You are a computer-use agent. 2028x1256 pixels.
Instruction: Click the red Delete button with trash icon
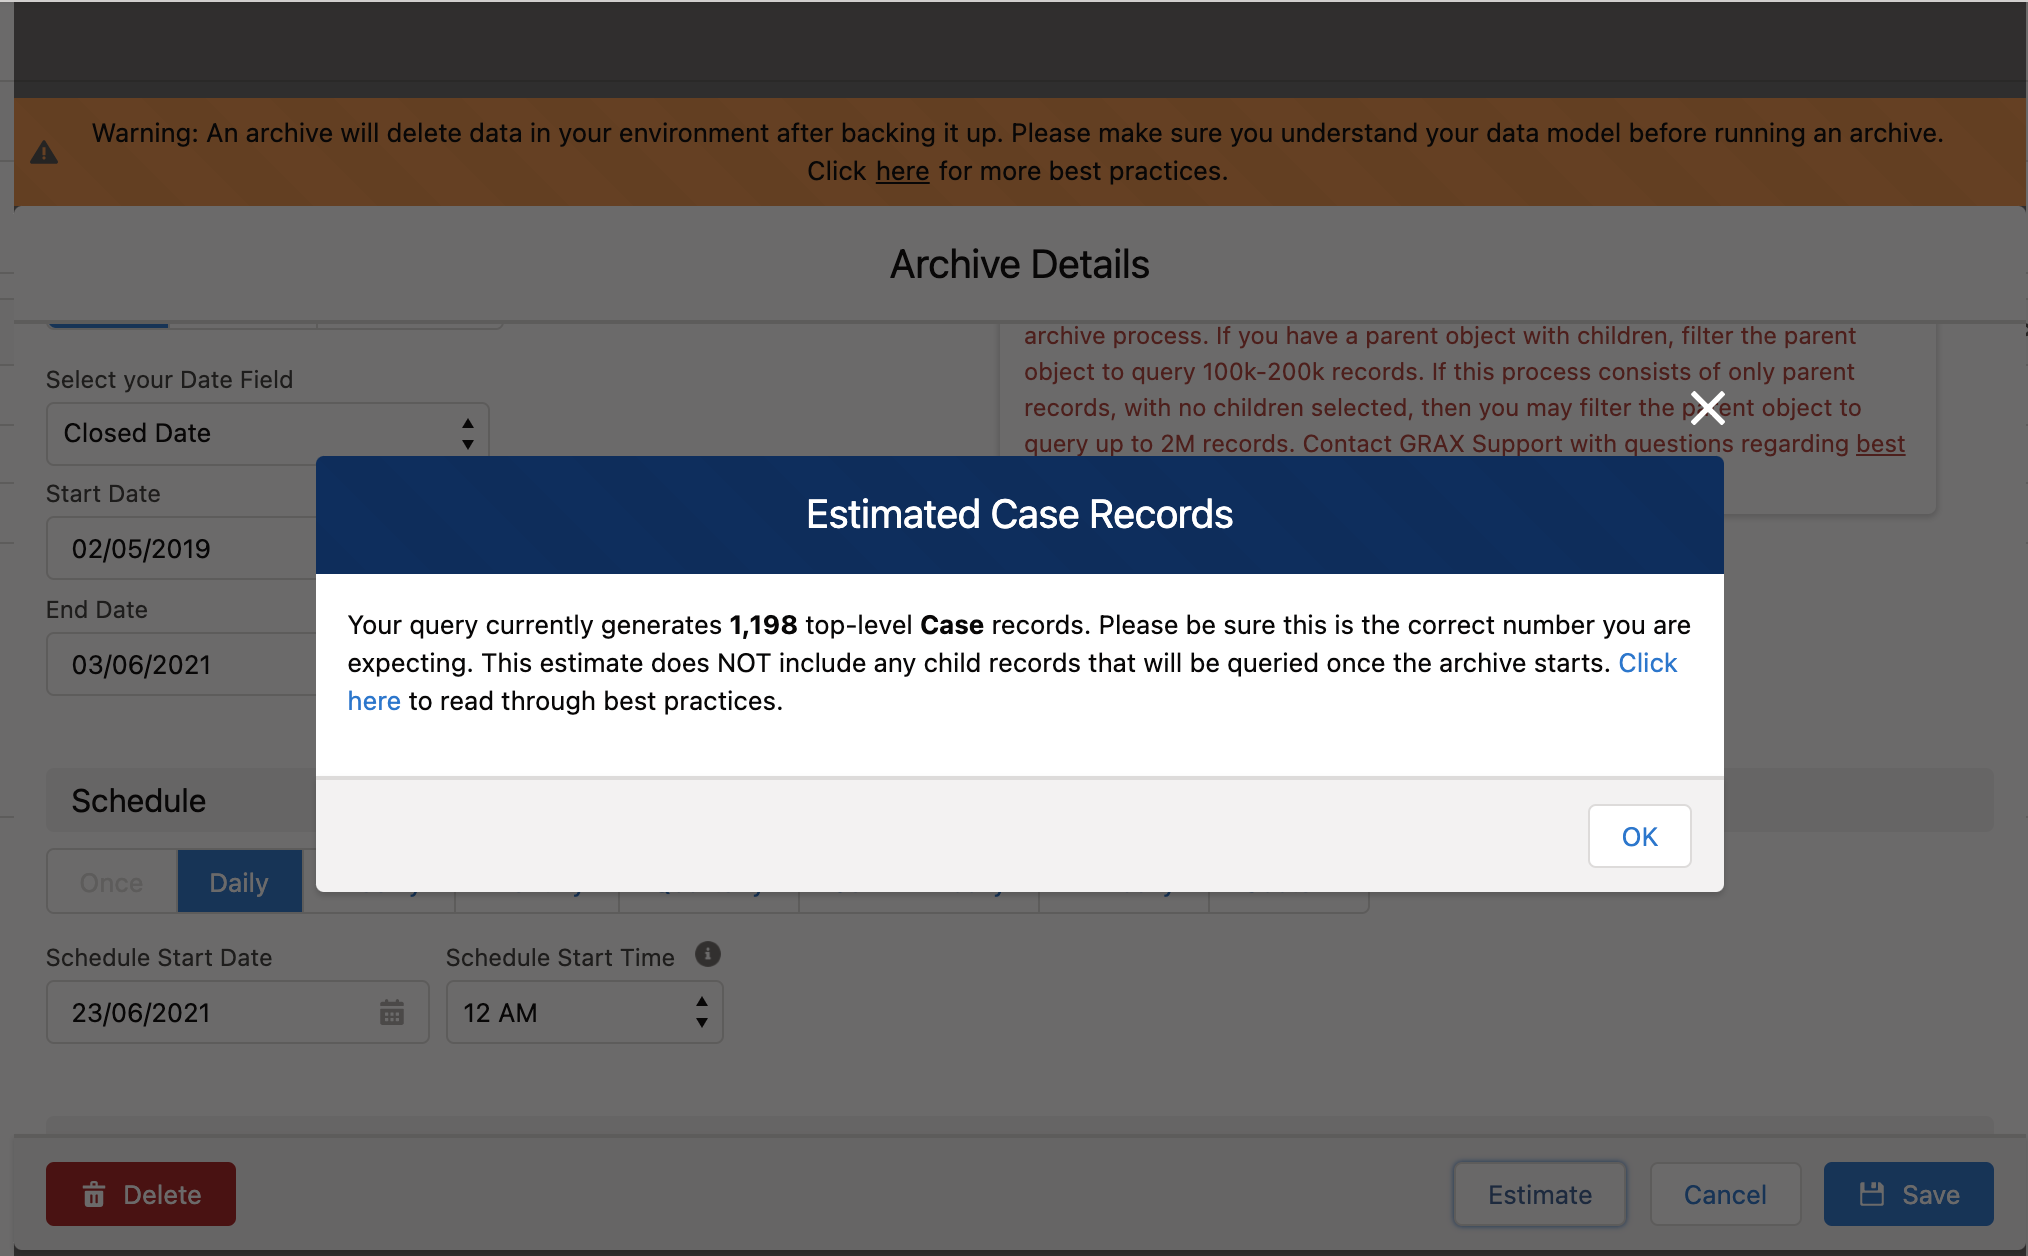pyautogui.click(x=141, y=1194)
